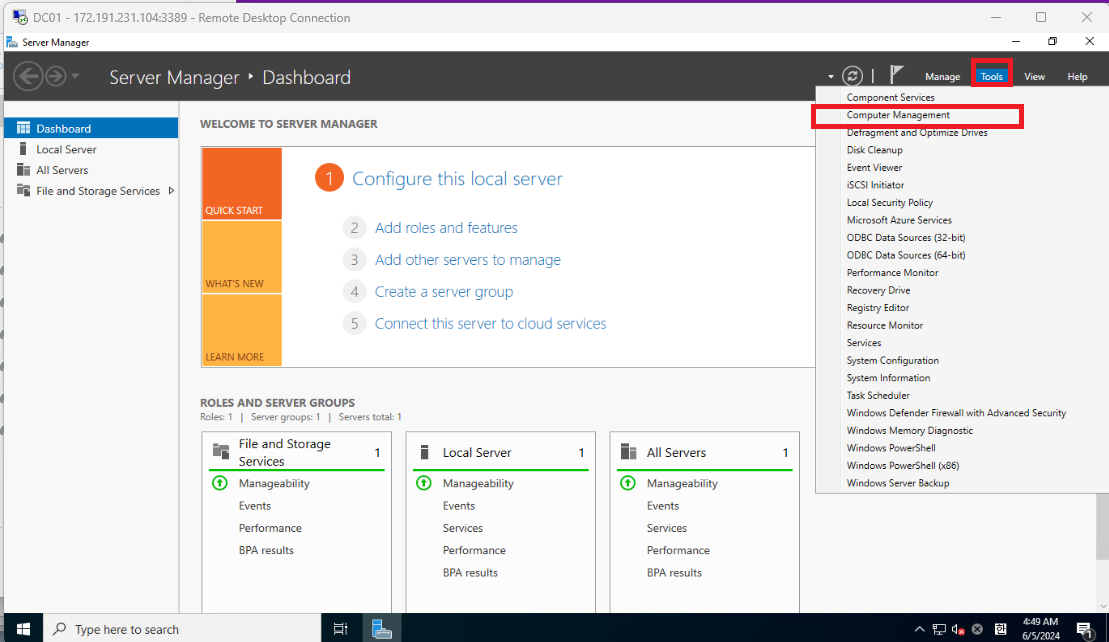Image resolution: width=1109 pixels, height=642 pixels.
Task: Choose Microsoft Azure Services
Action: 899,220
